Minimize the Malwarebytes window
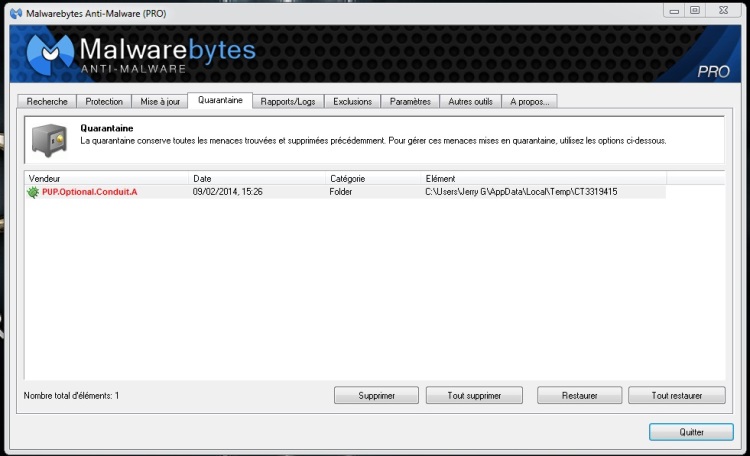This screenshot has width=750, height=456. point(674,11)
